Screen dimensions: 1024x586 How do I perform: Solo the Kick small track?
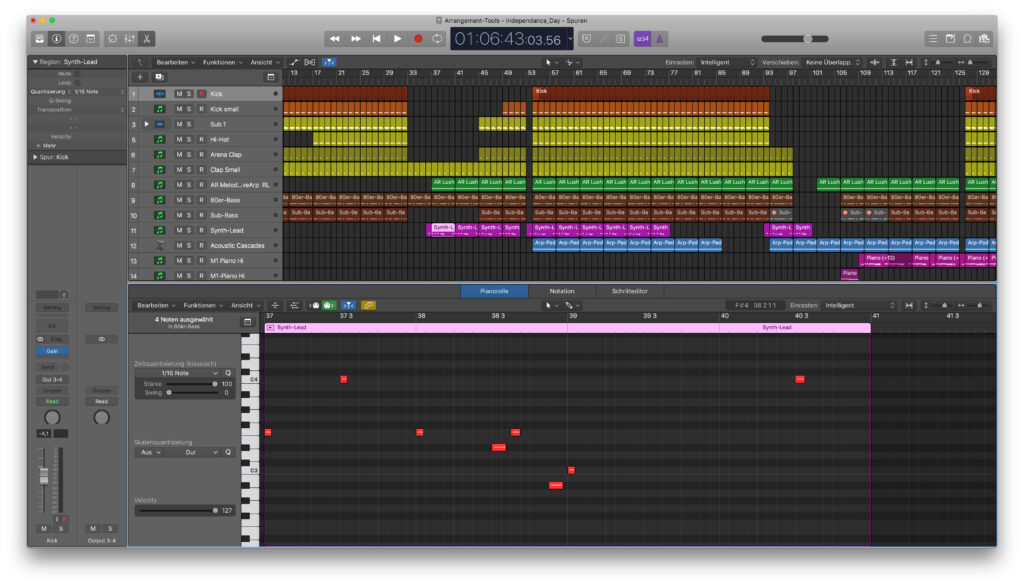tap(189, 109)
